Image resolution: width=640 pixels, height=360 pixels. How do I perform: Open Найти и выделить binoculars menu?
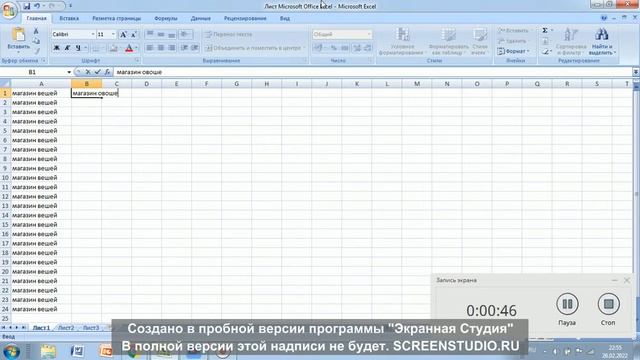pyautogui.click(x=602, y=41)
